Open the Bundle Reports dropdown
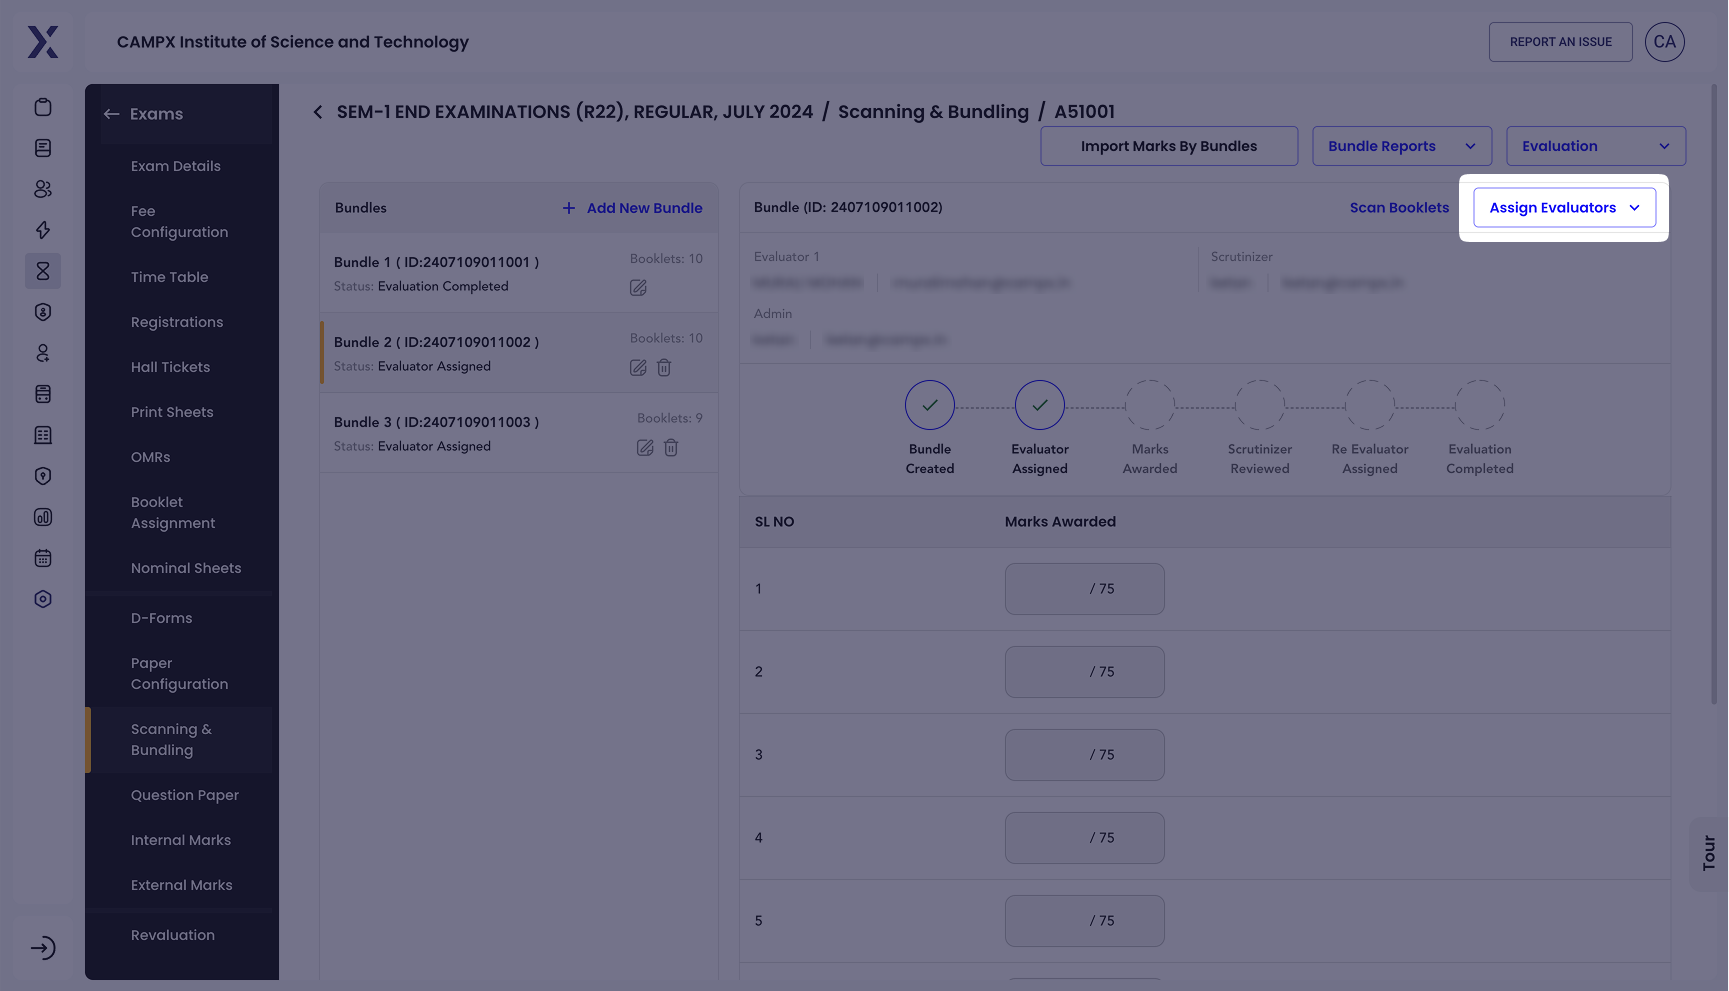 [x=1402, y=146]
